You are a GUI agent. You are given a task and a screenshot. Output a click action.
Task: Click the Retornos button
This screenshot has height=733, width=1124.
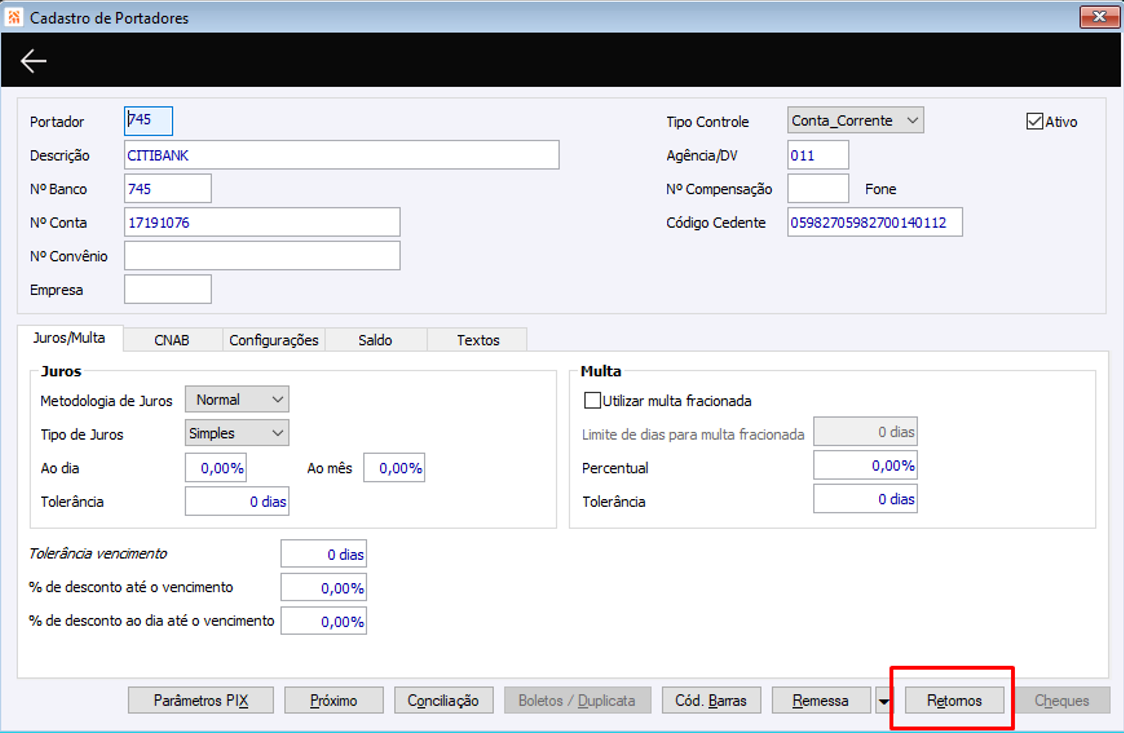pyautogui.click(x=954, y=700)
